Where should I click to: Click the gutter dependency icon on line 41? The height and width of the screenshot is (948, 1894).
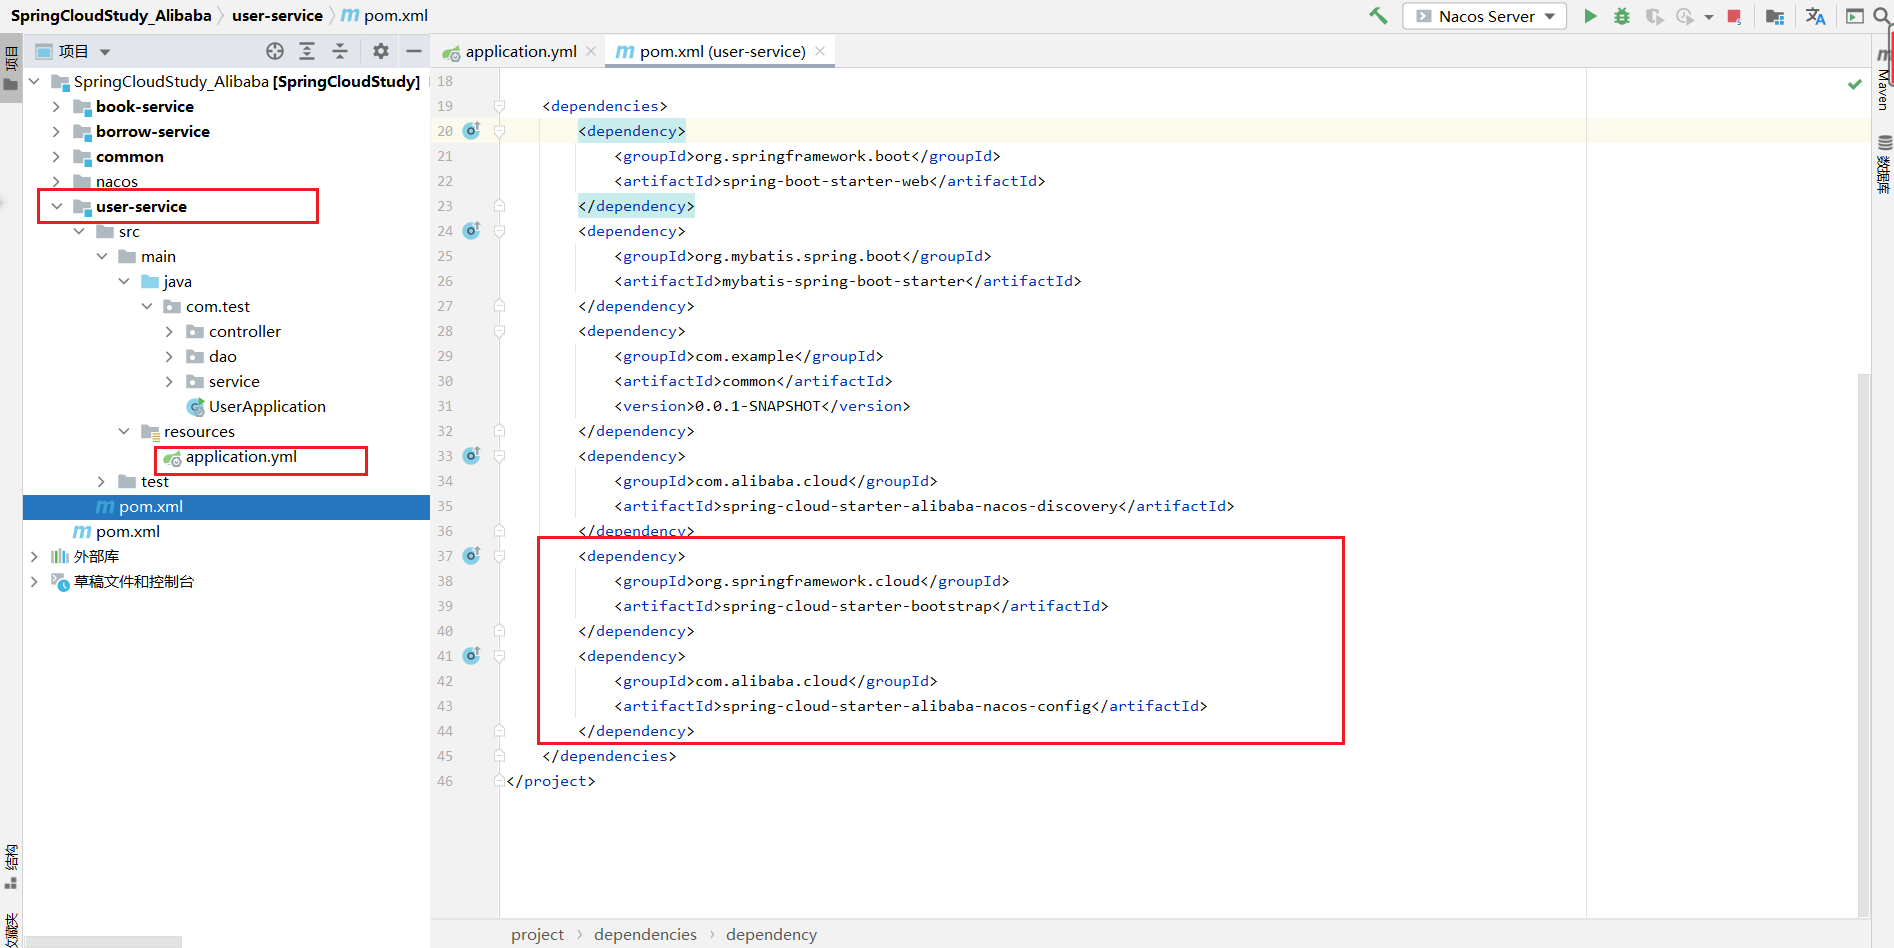coord(472,655)
